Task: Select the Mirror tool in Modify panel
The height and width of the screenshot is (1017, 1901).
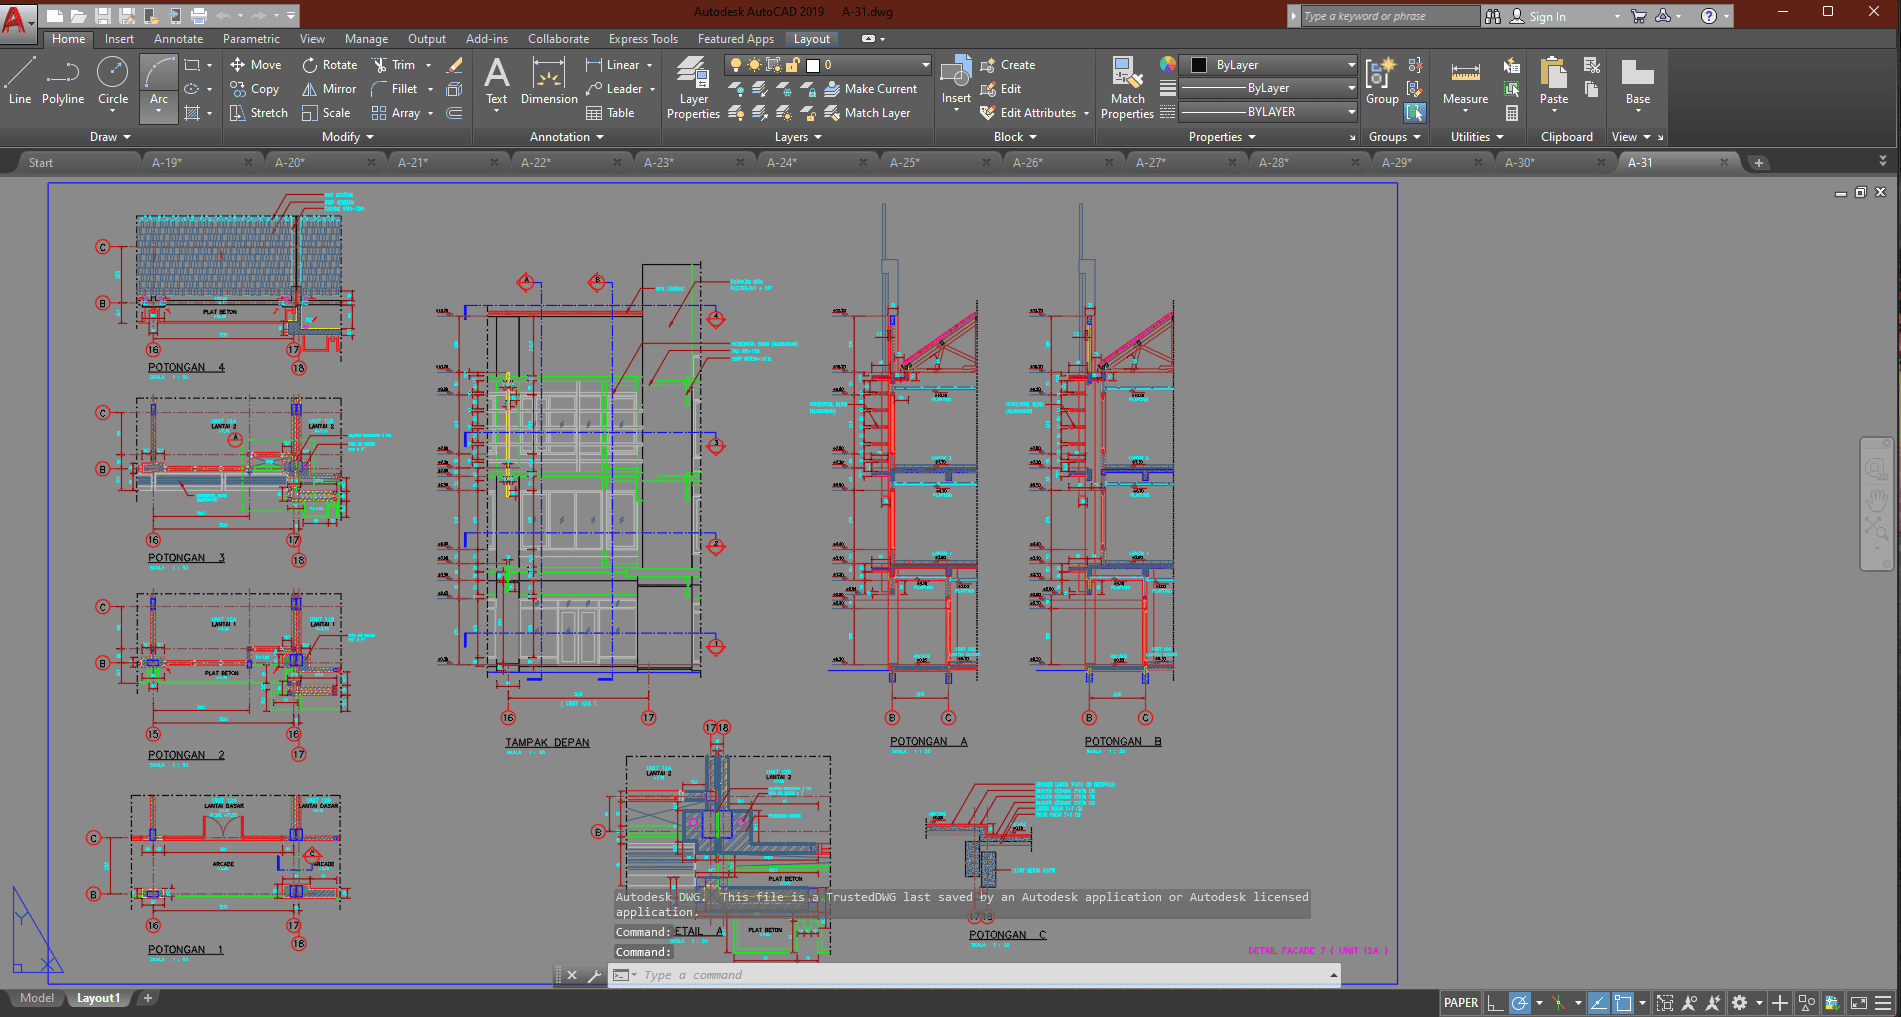Action: (x=328, y=88)
